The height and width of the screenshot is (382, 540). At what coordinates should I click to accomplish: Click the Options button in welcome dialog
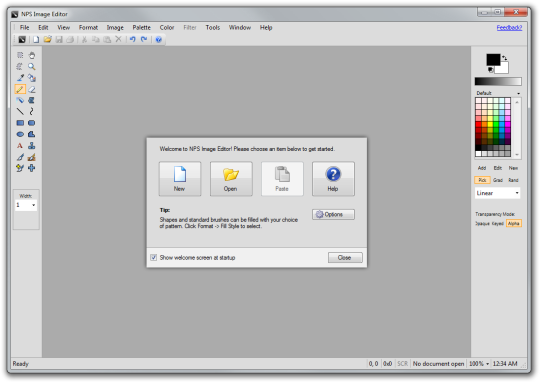(x=333, y=214)
